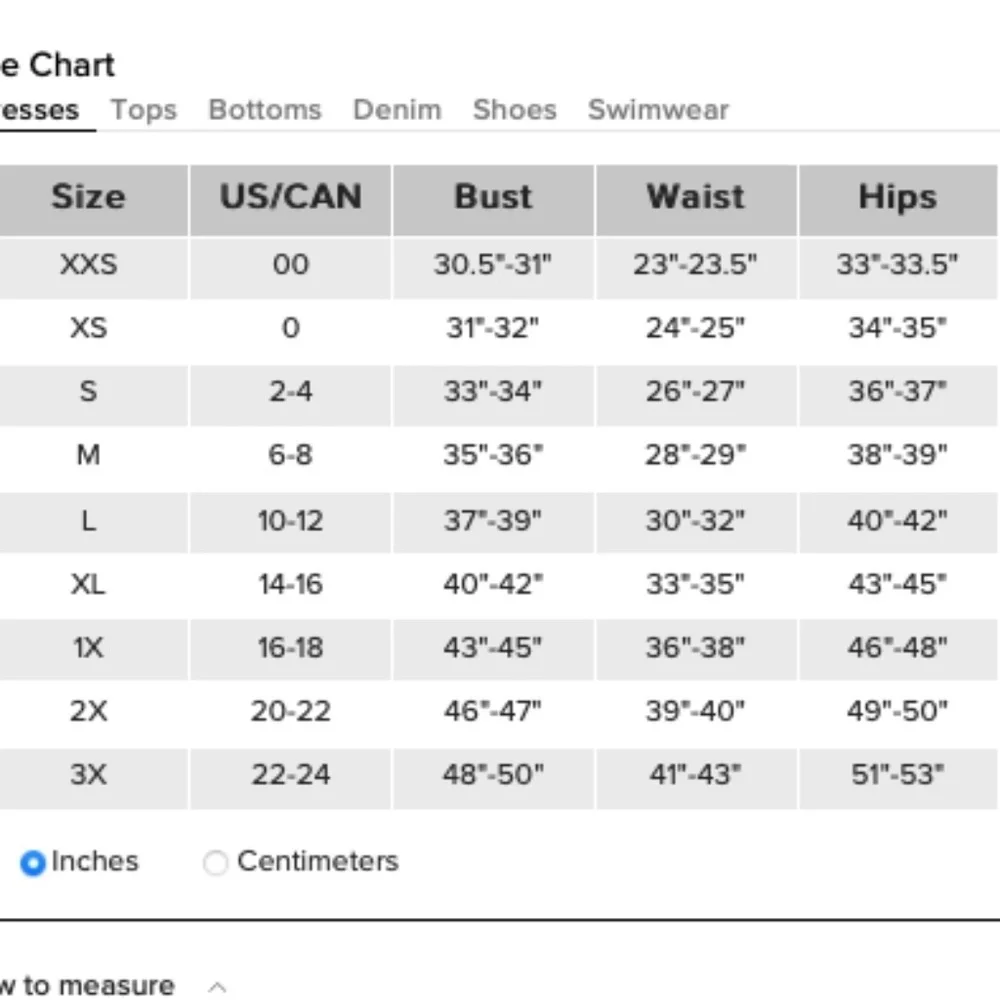Click the Inches label text
Image resolution: width=1000 pixels, height=1000 pixels.
(x=94, y=862)
